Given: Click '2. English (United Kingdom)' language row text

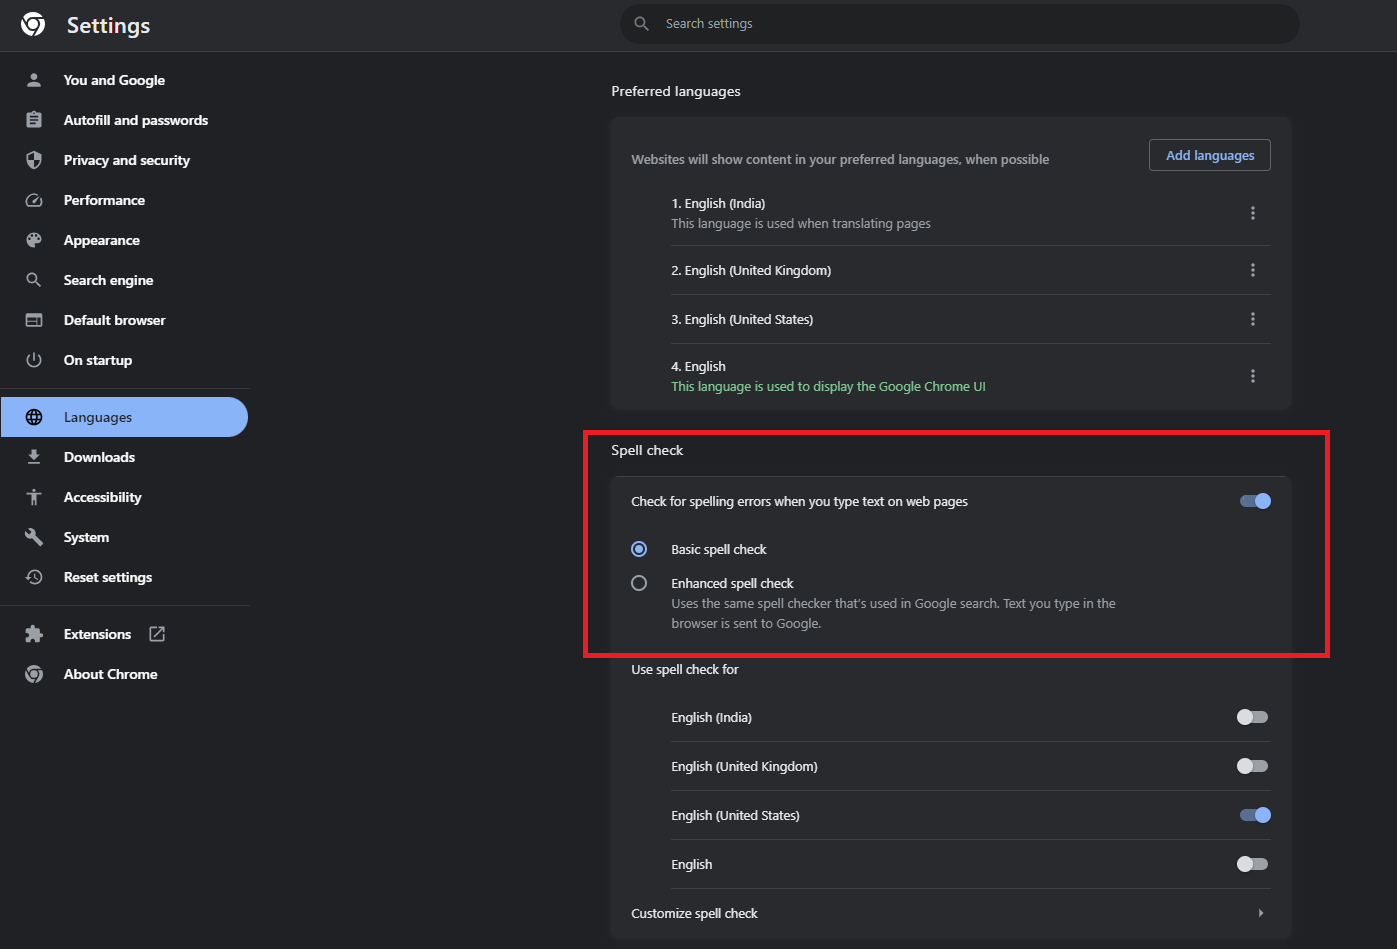Looking at the screenshot, I should coord(751,270).
